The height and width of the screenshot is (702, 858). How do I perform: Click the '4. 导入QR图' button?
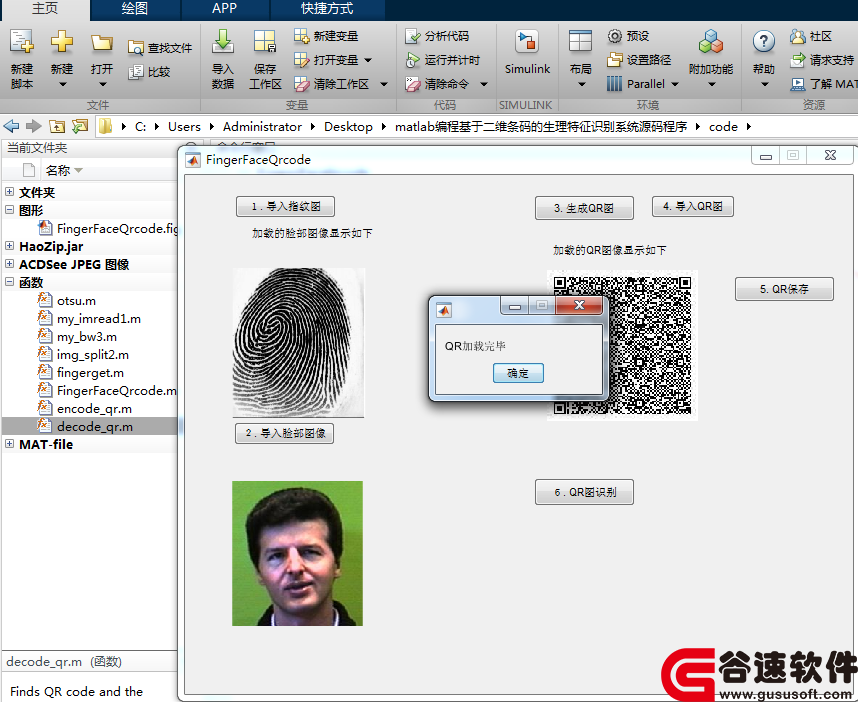click(x=693, y=206)
